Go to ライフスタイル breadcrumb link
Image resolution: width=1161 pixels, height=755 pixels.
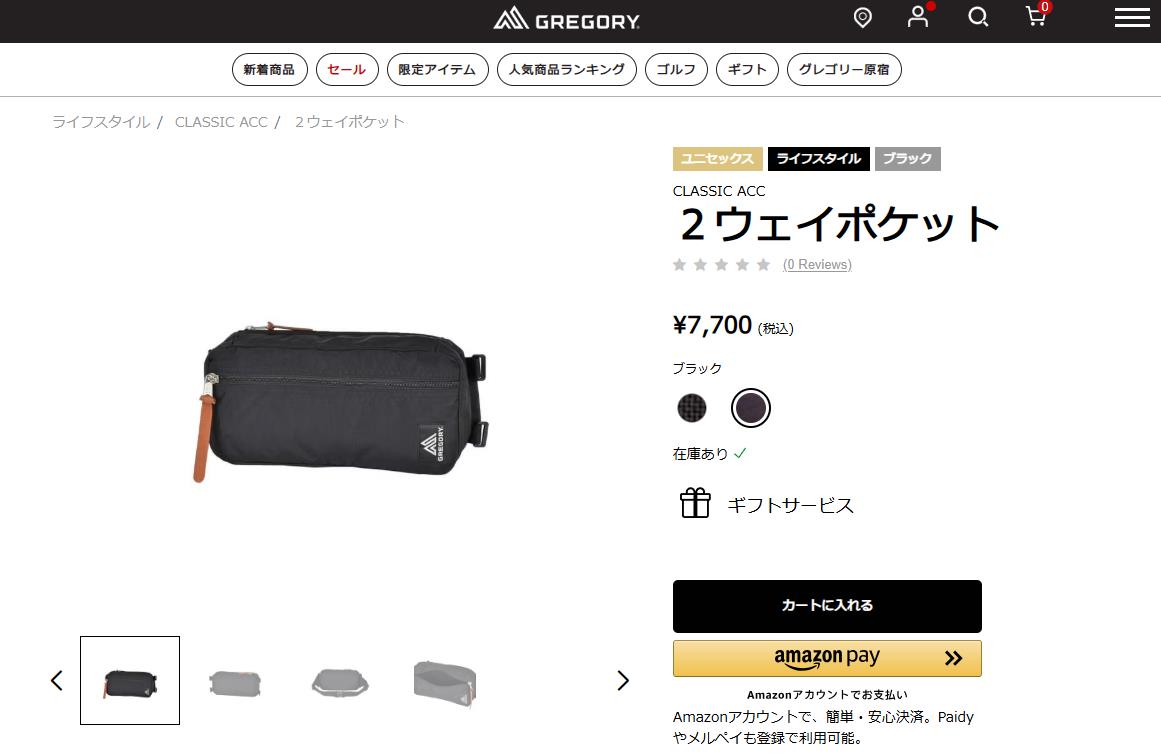coord(101,121)
